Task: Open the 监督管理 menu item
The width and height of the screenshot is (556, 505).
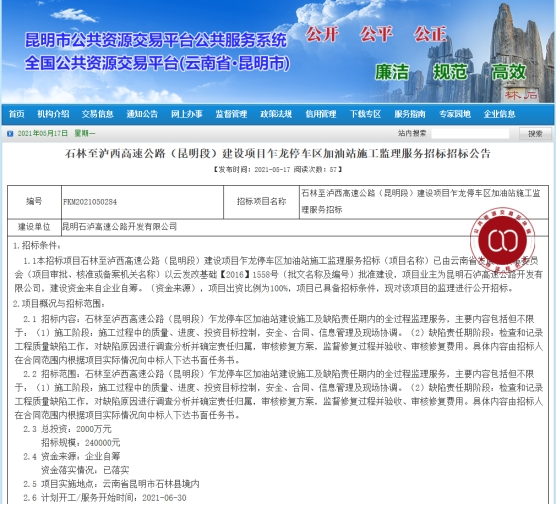Action: (232, 114)
